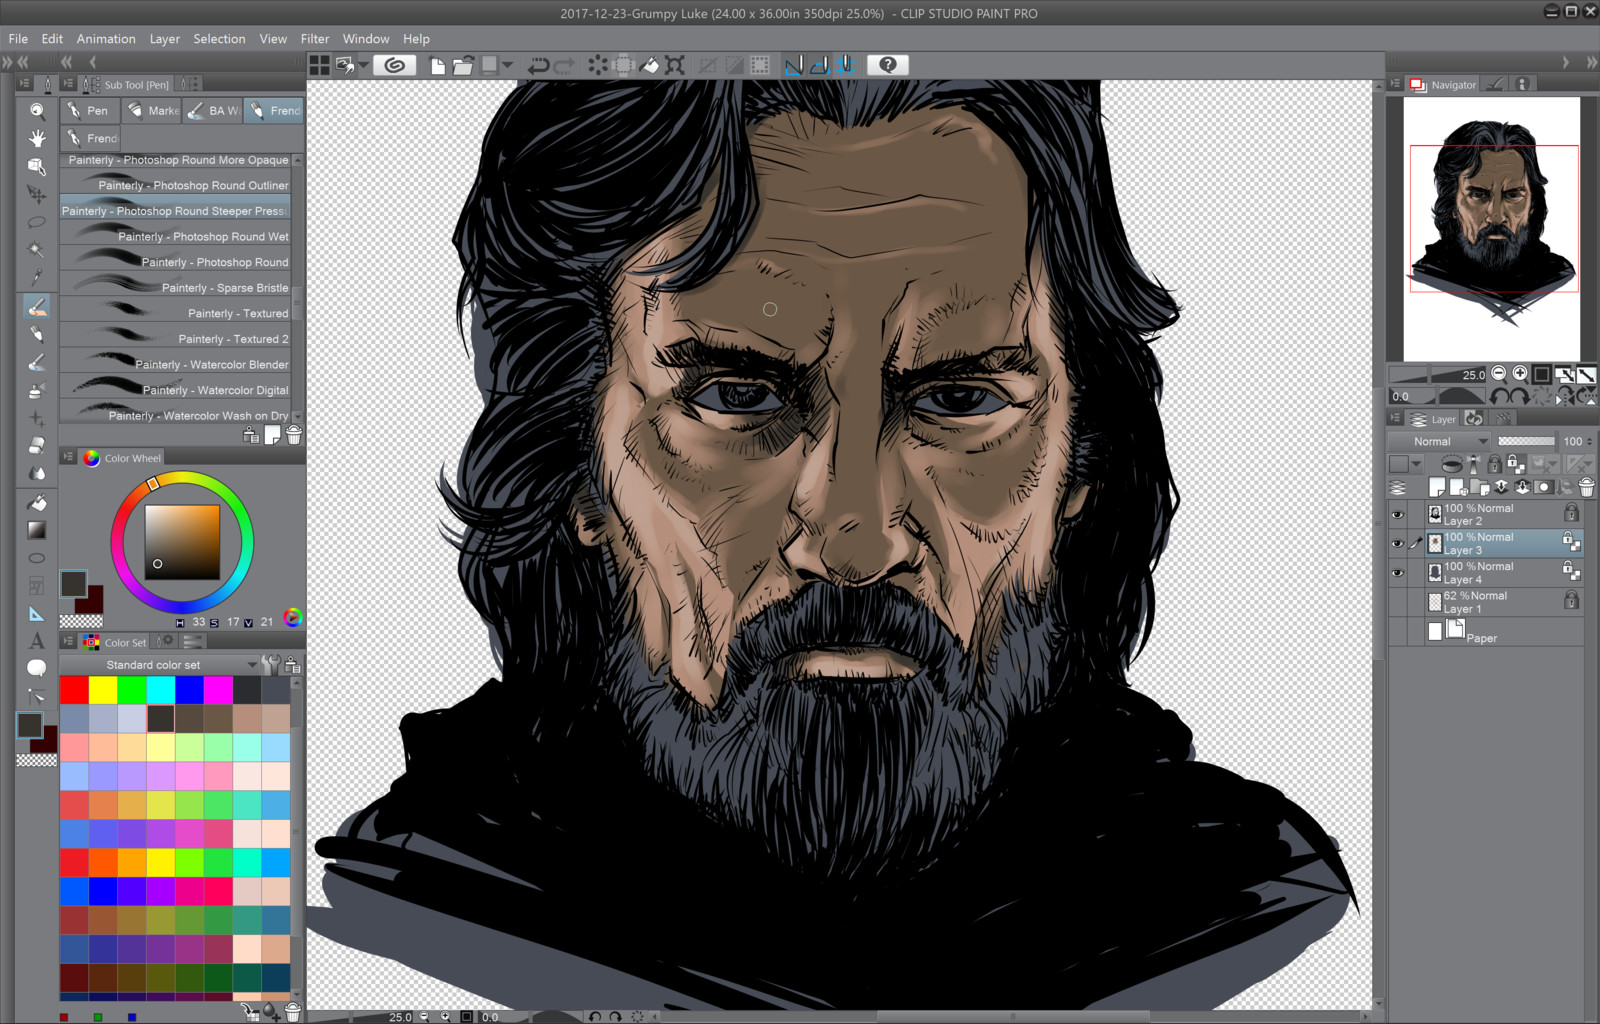Toggle visibility of Layer 2

coord(1398,515)
